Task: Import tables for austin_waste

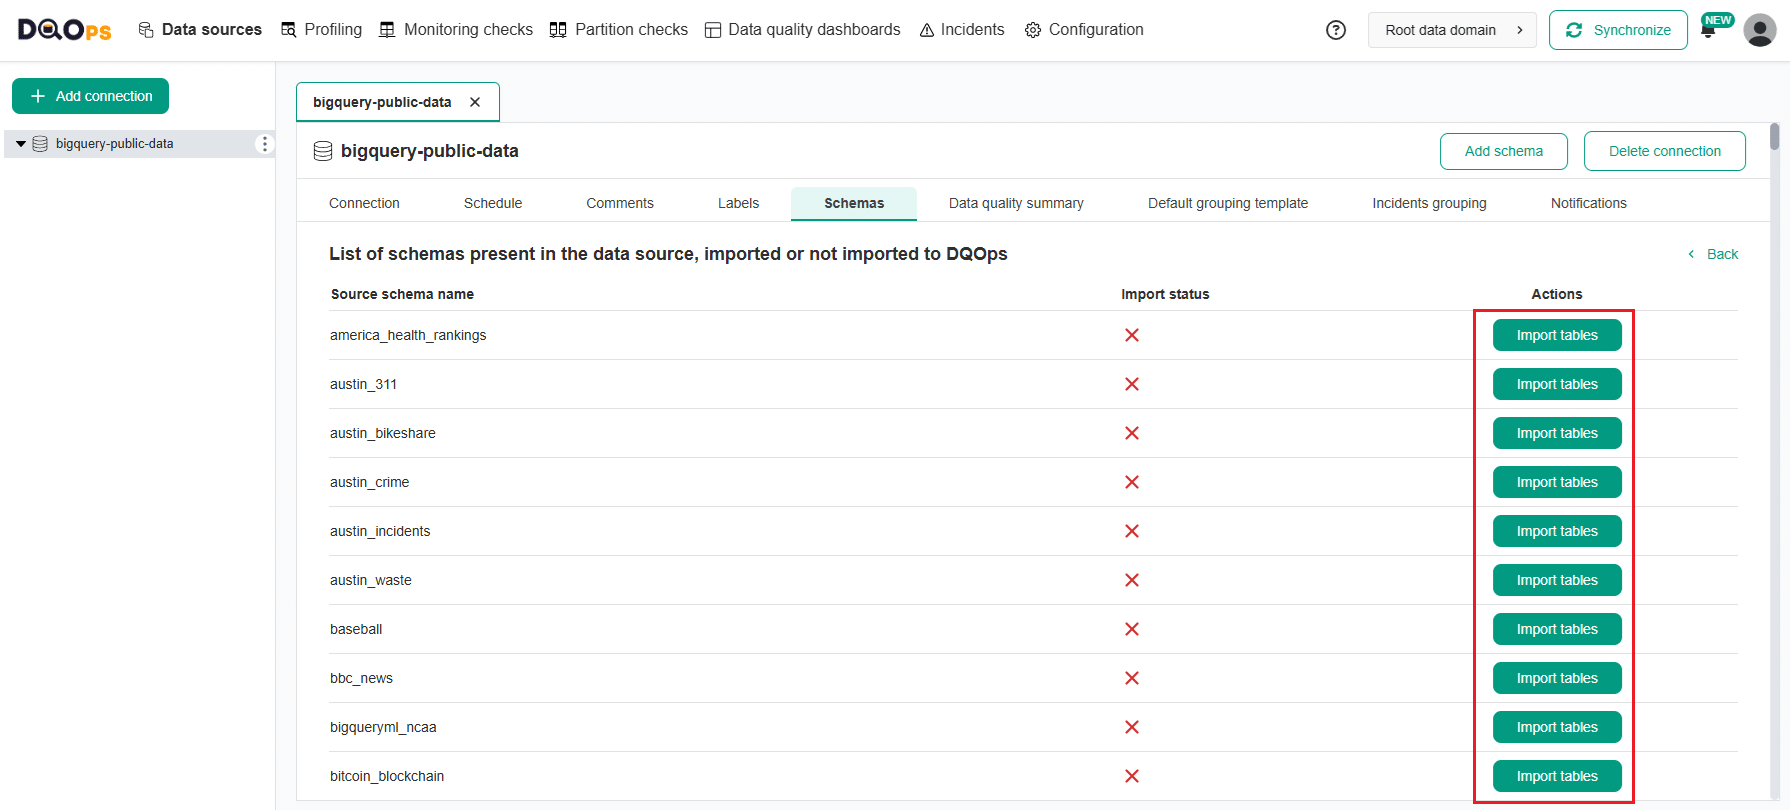Action: (x=1557, y=580)
